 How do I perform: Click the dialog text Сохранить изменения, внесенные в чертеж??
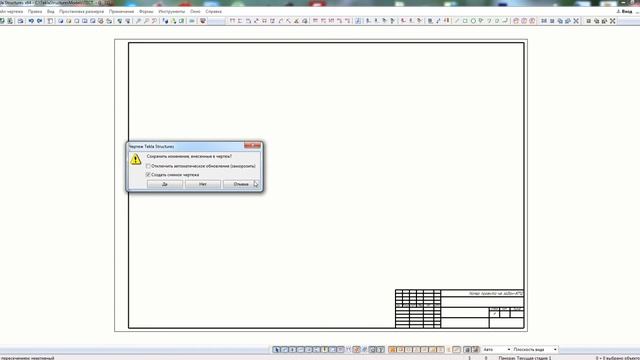pos(189,156)
